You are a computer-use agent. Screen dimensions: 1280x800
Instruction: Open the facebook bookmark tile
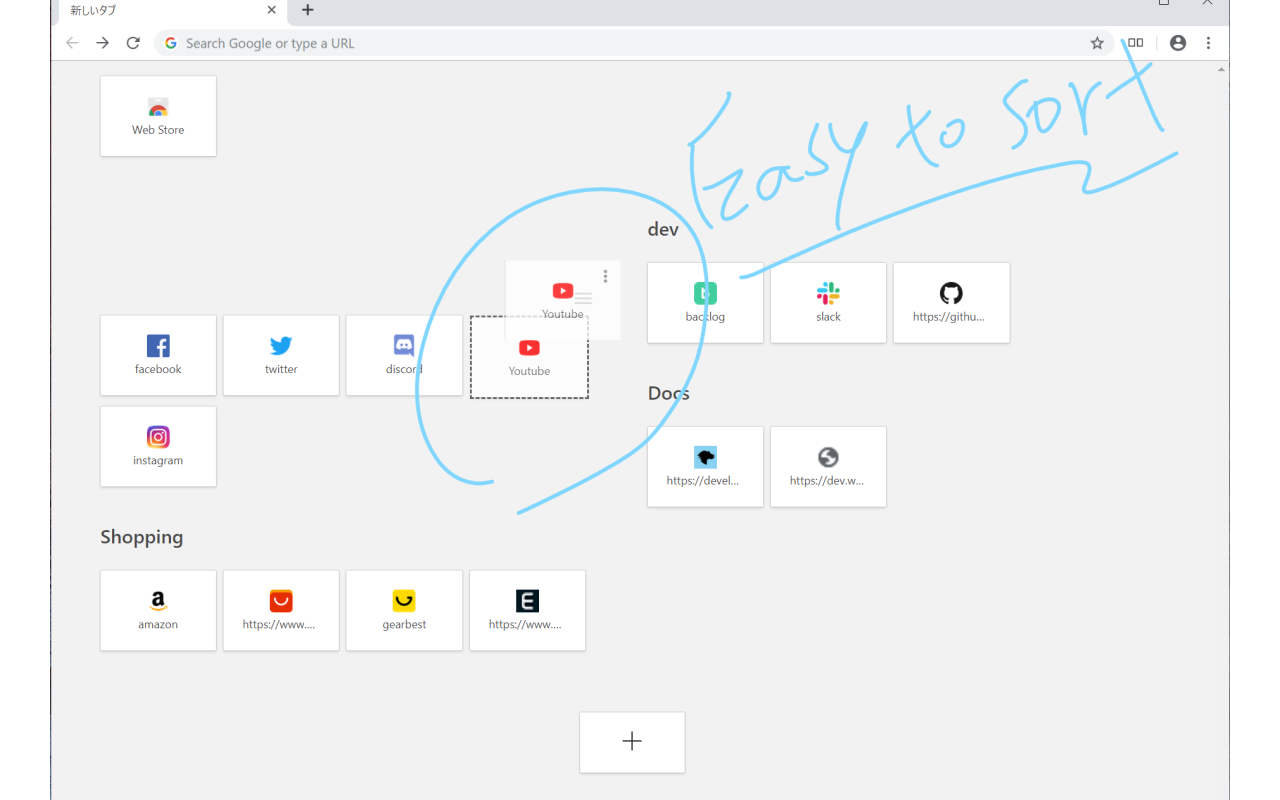click(x=158, y=355)
